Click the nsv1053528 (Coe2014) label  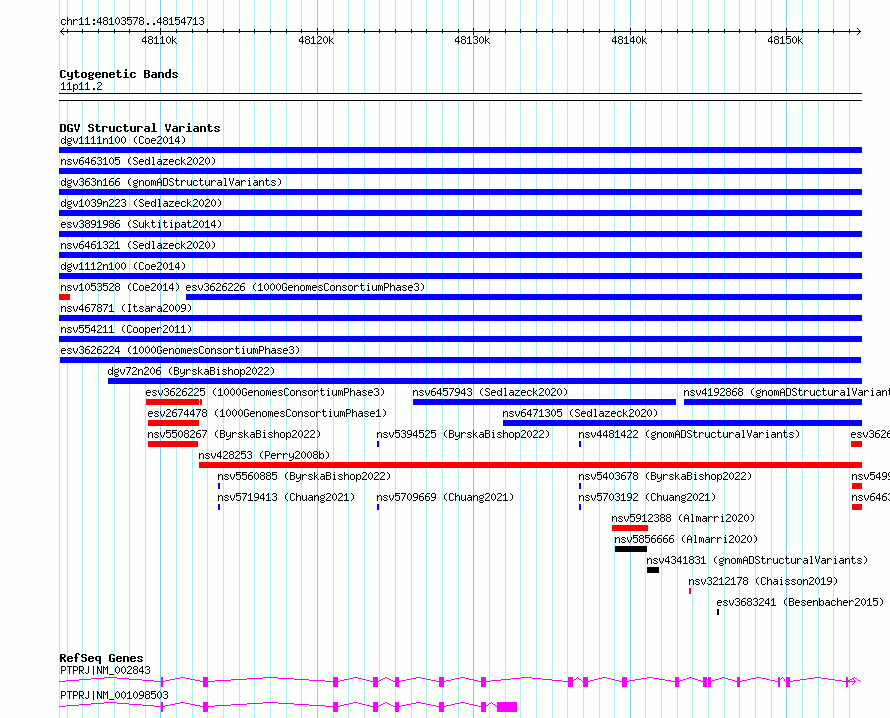(x=120, y=287)
